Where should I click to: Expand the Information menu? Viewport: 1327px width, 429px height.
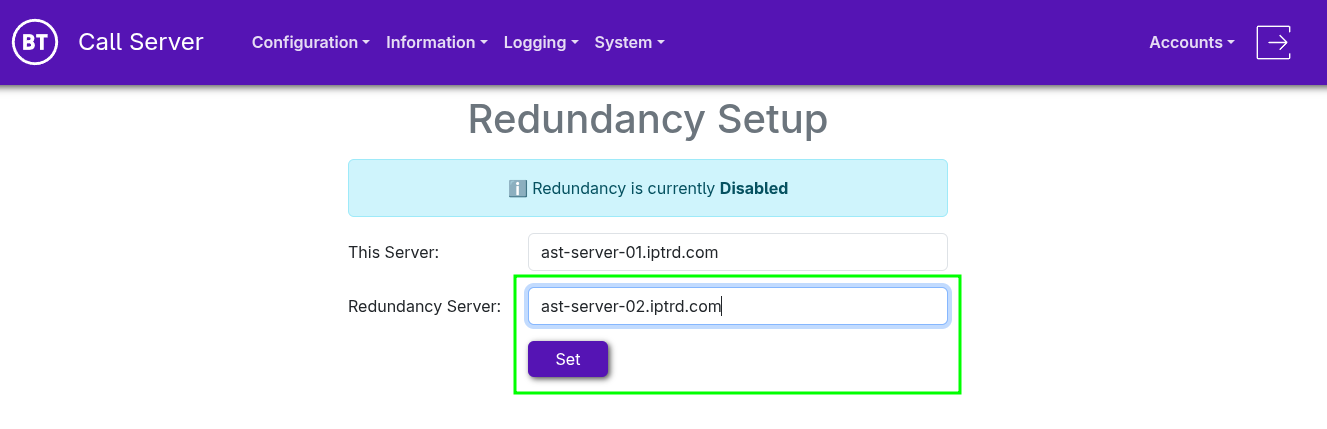[x=437, y=42]
